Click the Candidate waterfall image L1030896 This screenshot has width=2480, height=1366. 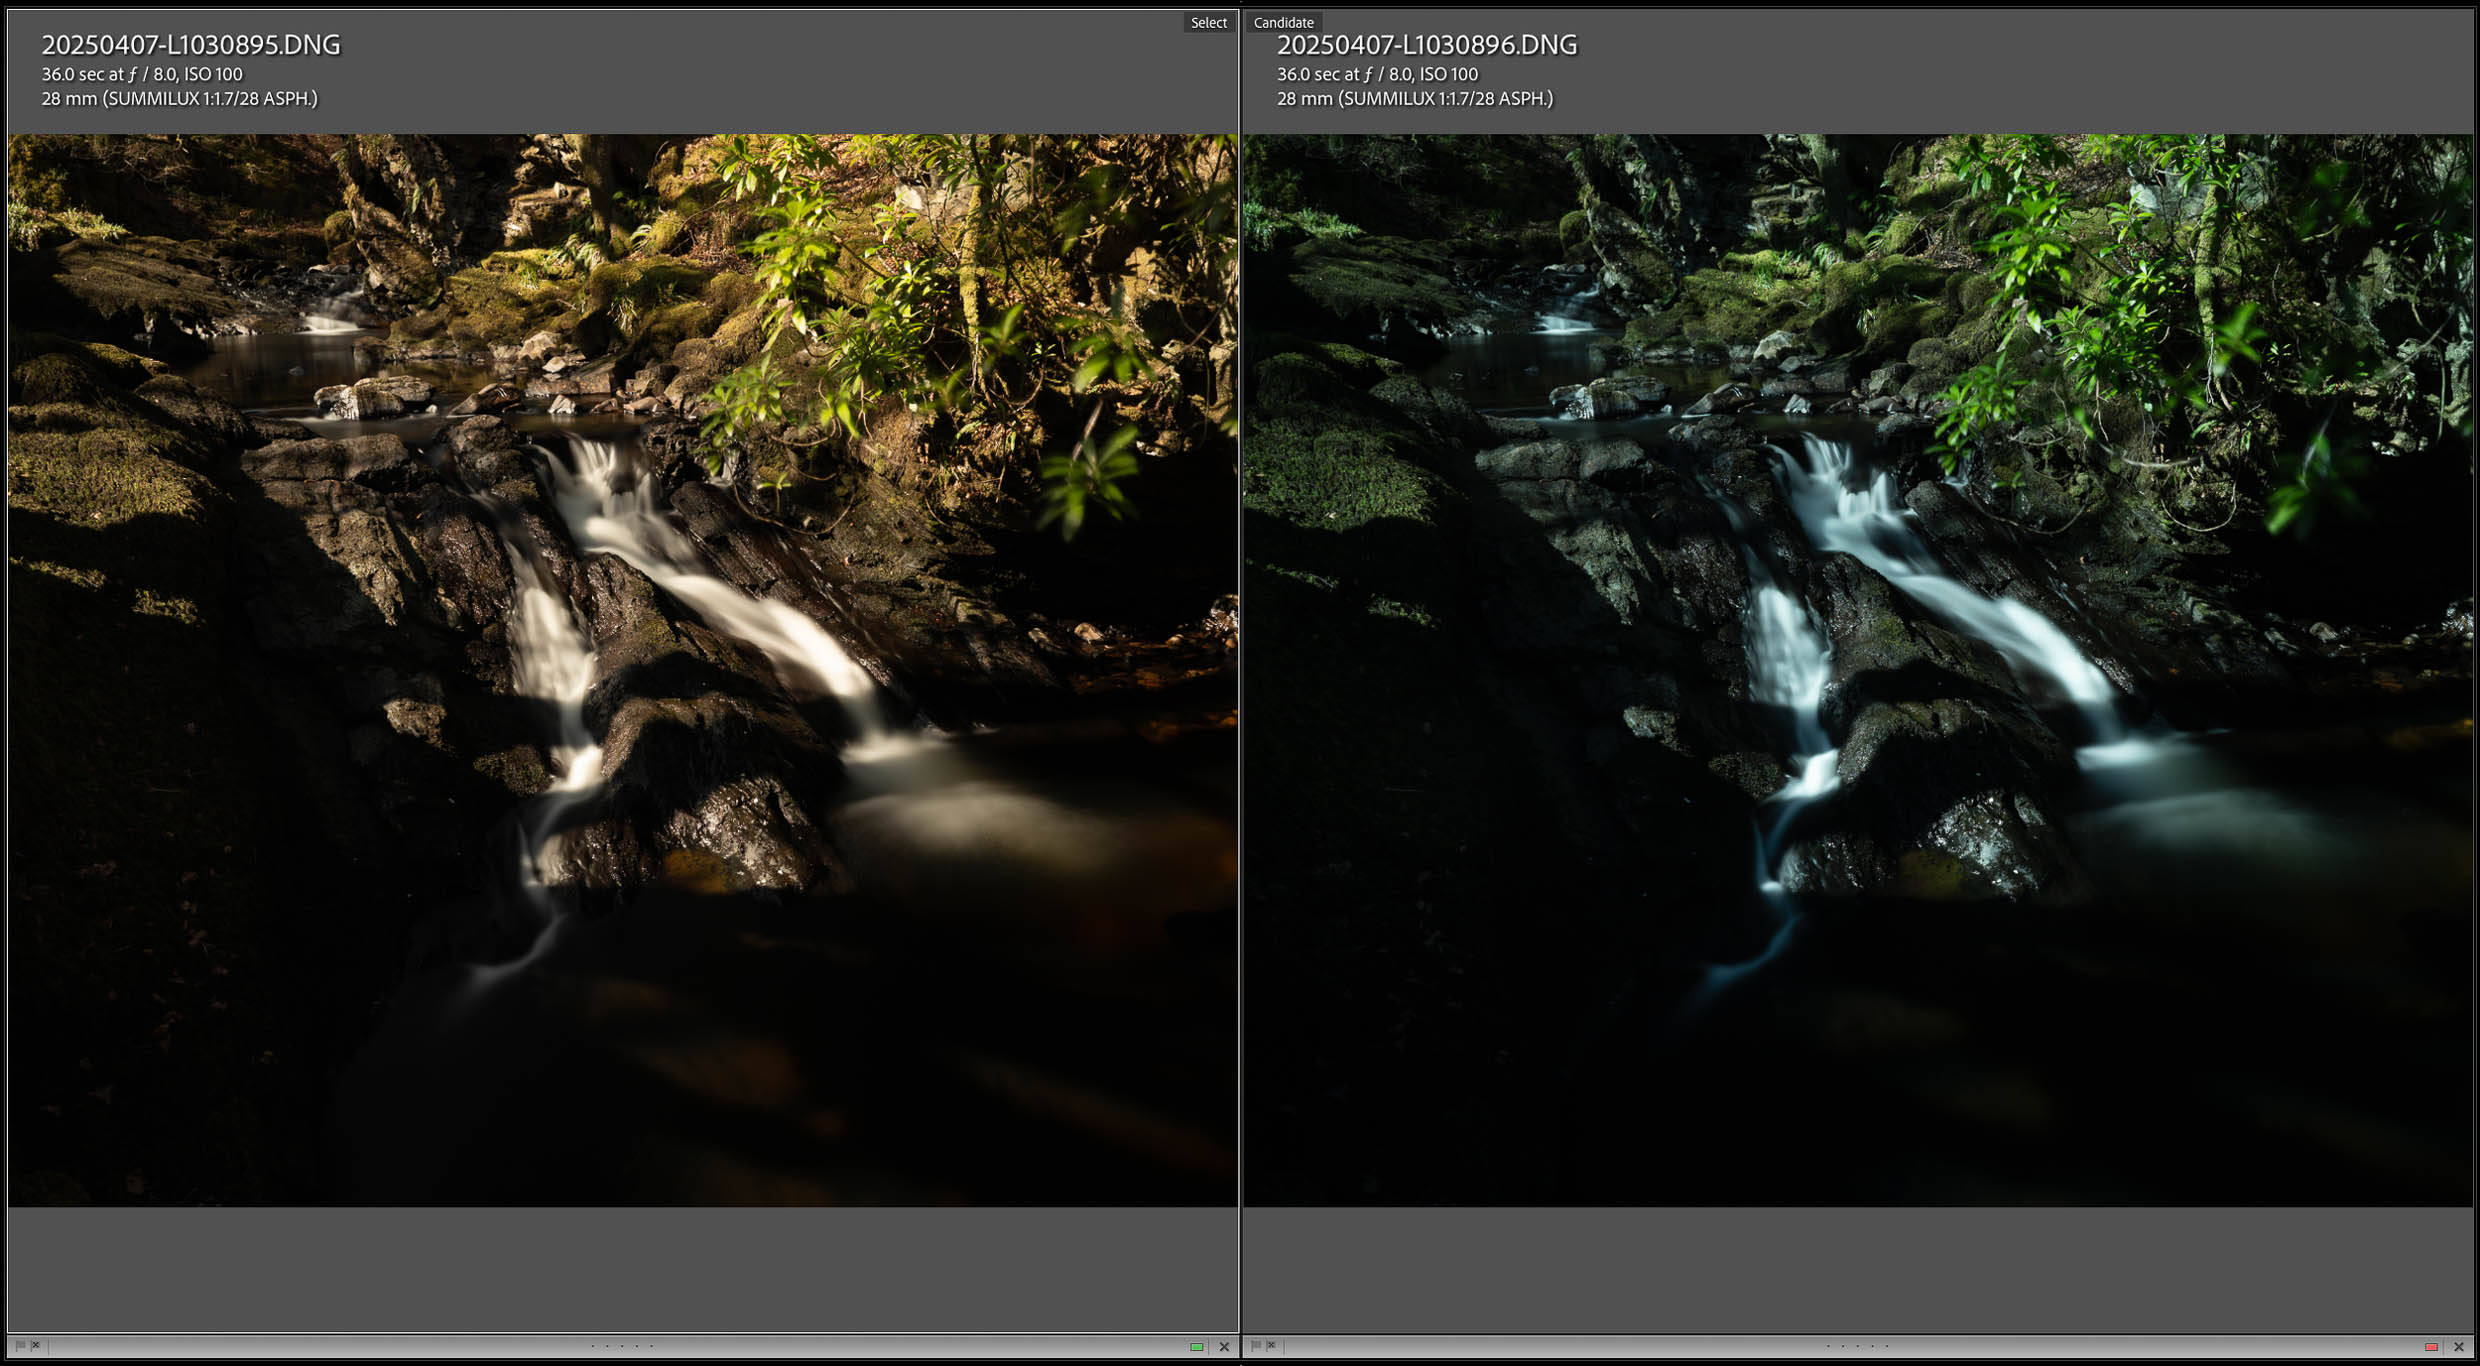click(x=1858, y=670)
